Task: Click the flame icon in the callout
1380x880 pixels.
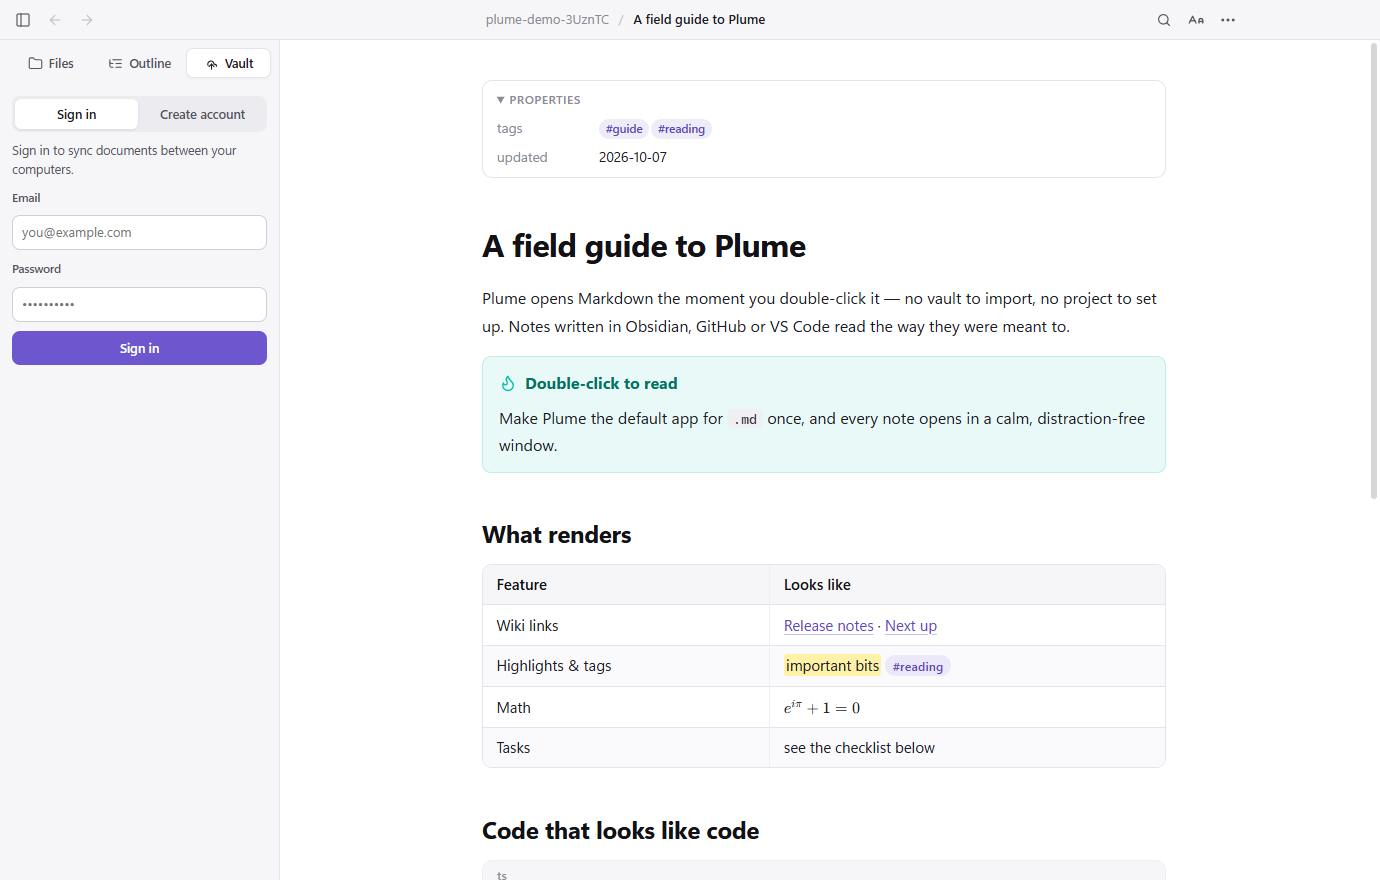Action: [x=508, y=383]
